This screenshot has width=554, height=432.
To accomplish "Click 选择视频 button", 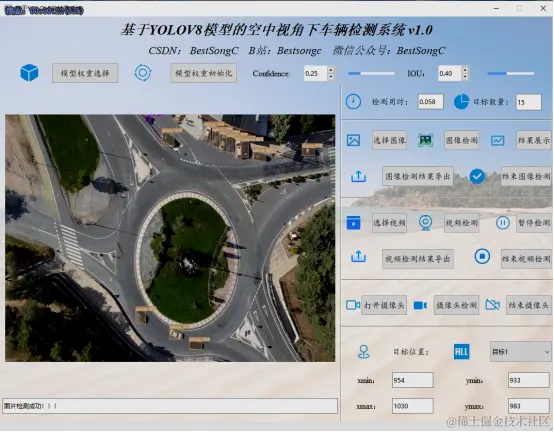I will point(389,223).
